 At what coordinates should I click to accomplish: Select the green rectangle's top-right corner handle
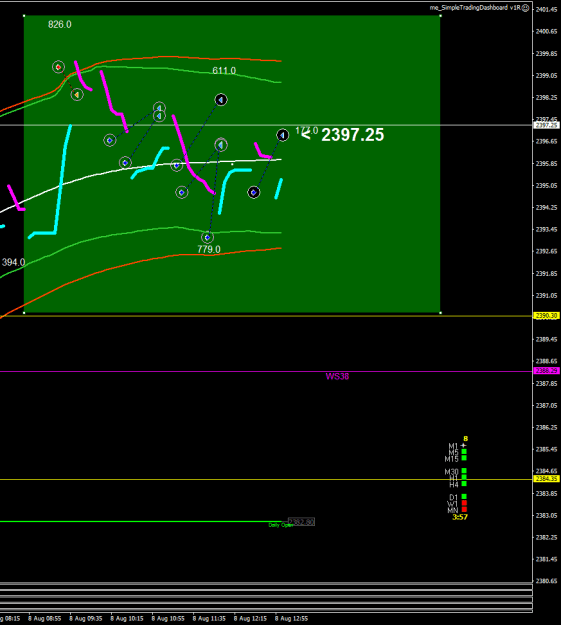tap(440, 16)
